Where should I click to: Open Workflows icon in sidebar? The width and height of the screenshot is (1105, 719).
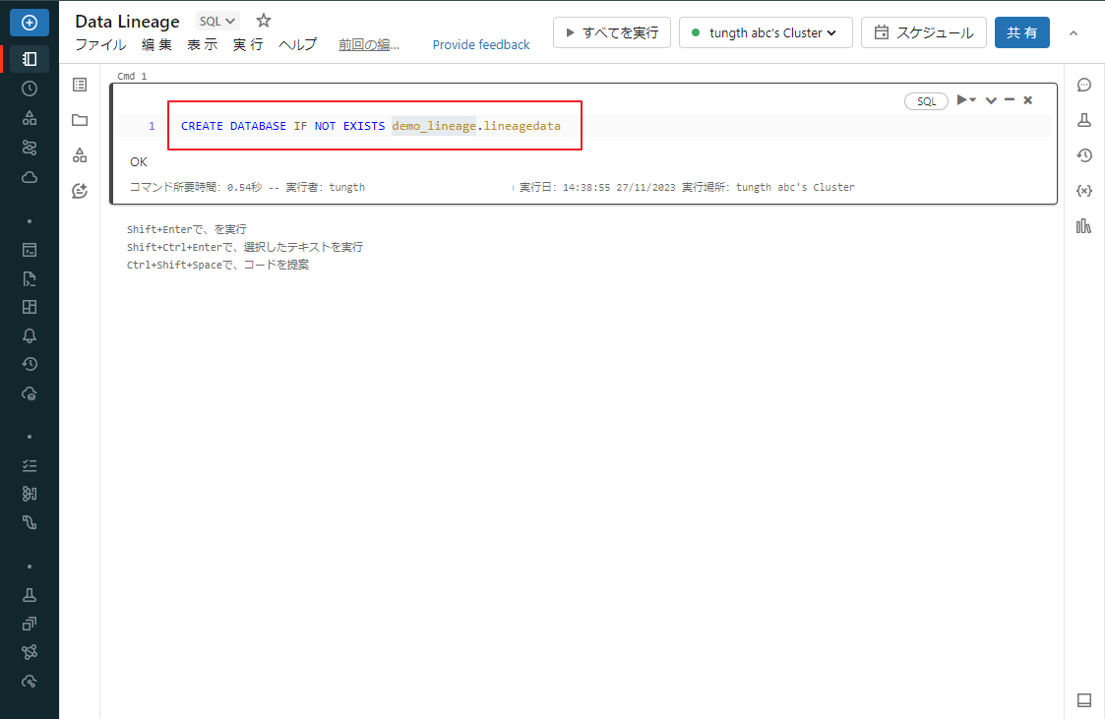(29, 148)
